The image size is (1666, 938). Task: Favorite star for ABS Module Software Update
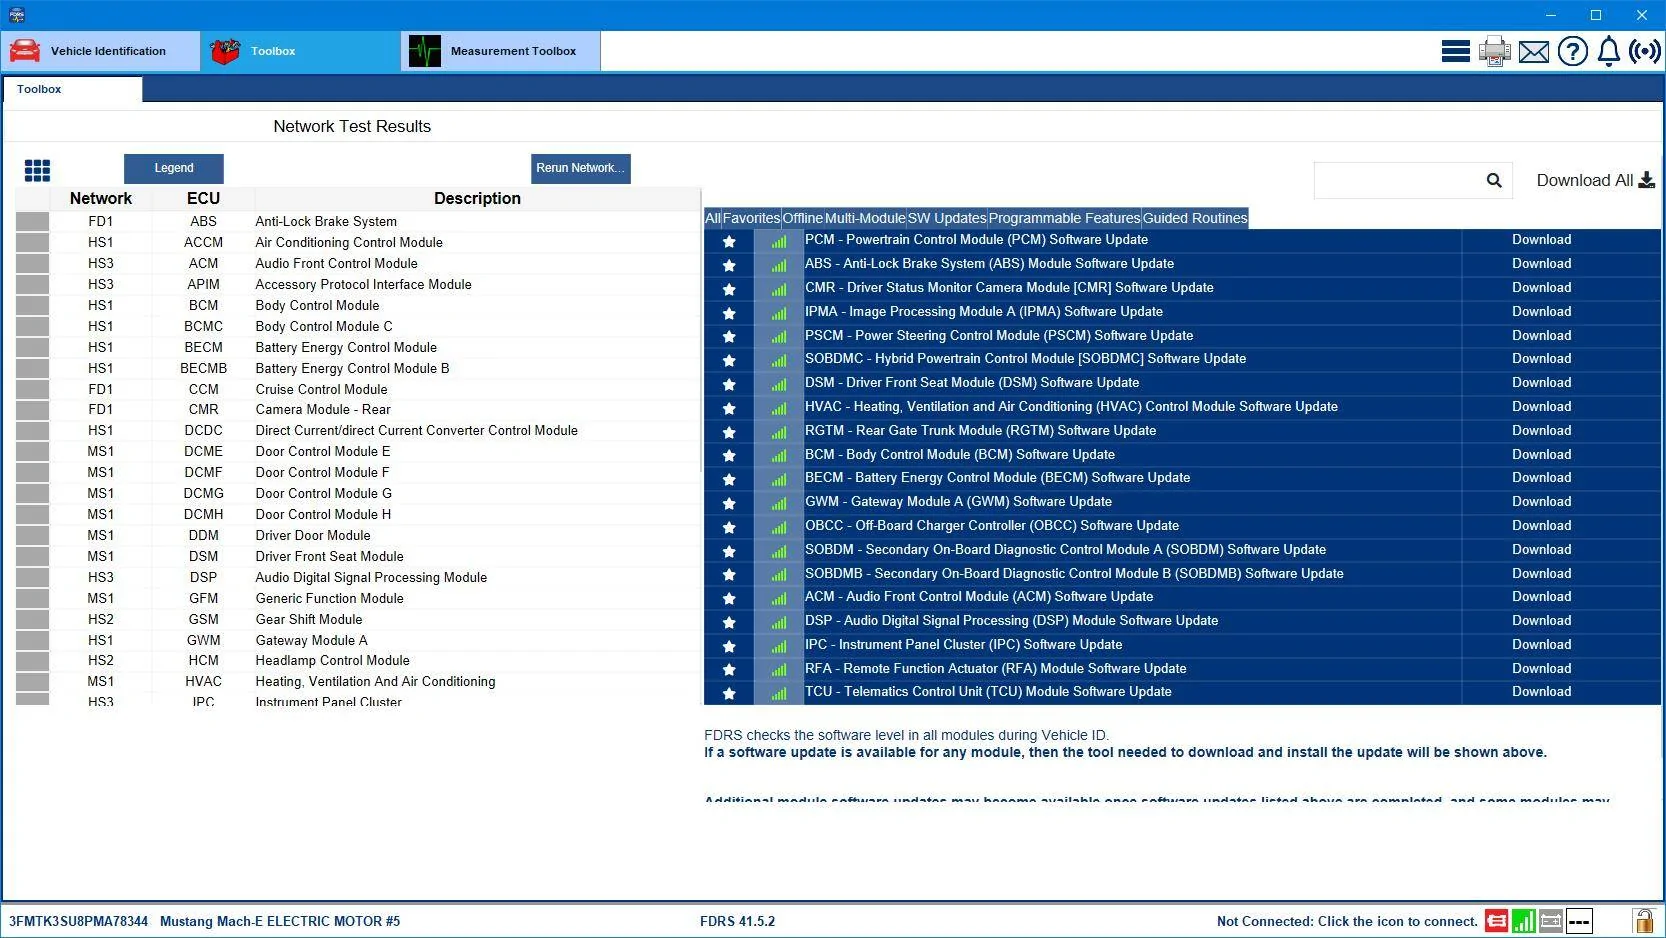coord(729,265)
